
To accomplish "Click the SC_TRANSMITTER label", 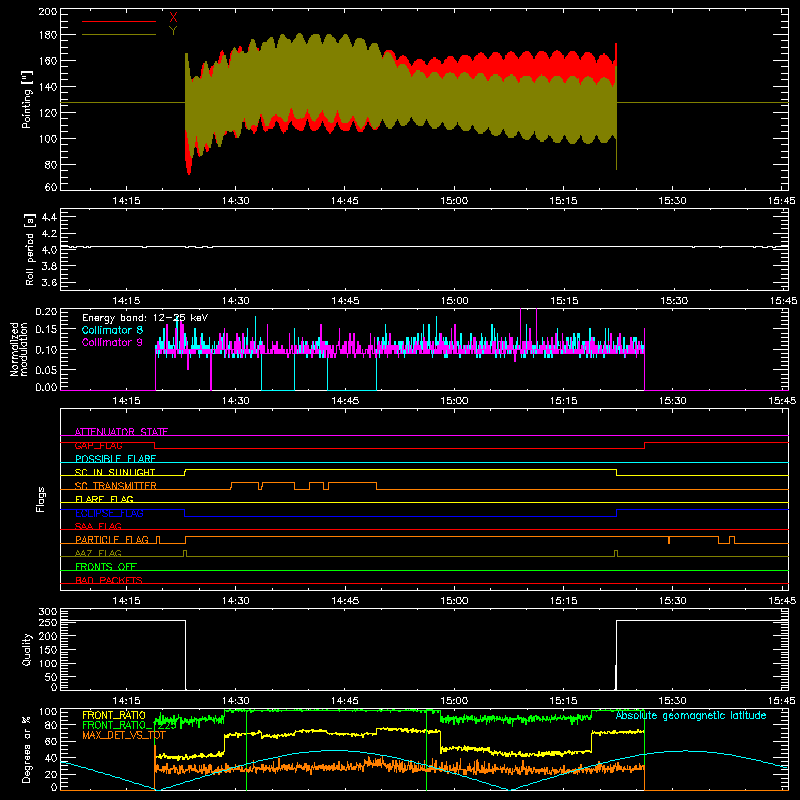I will pyautogui.click(x=116, y=486).
